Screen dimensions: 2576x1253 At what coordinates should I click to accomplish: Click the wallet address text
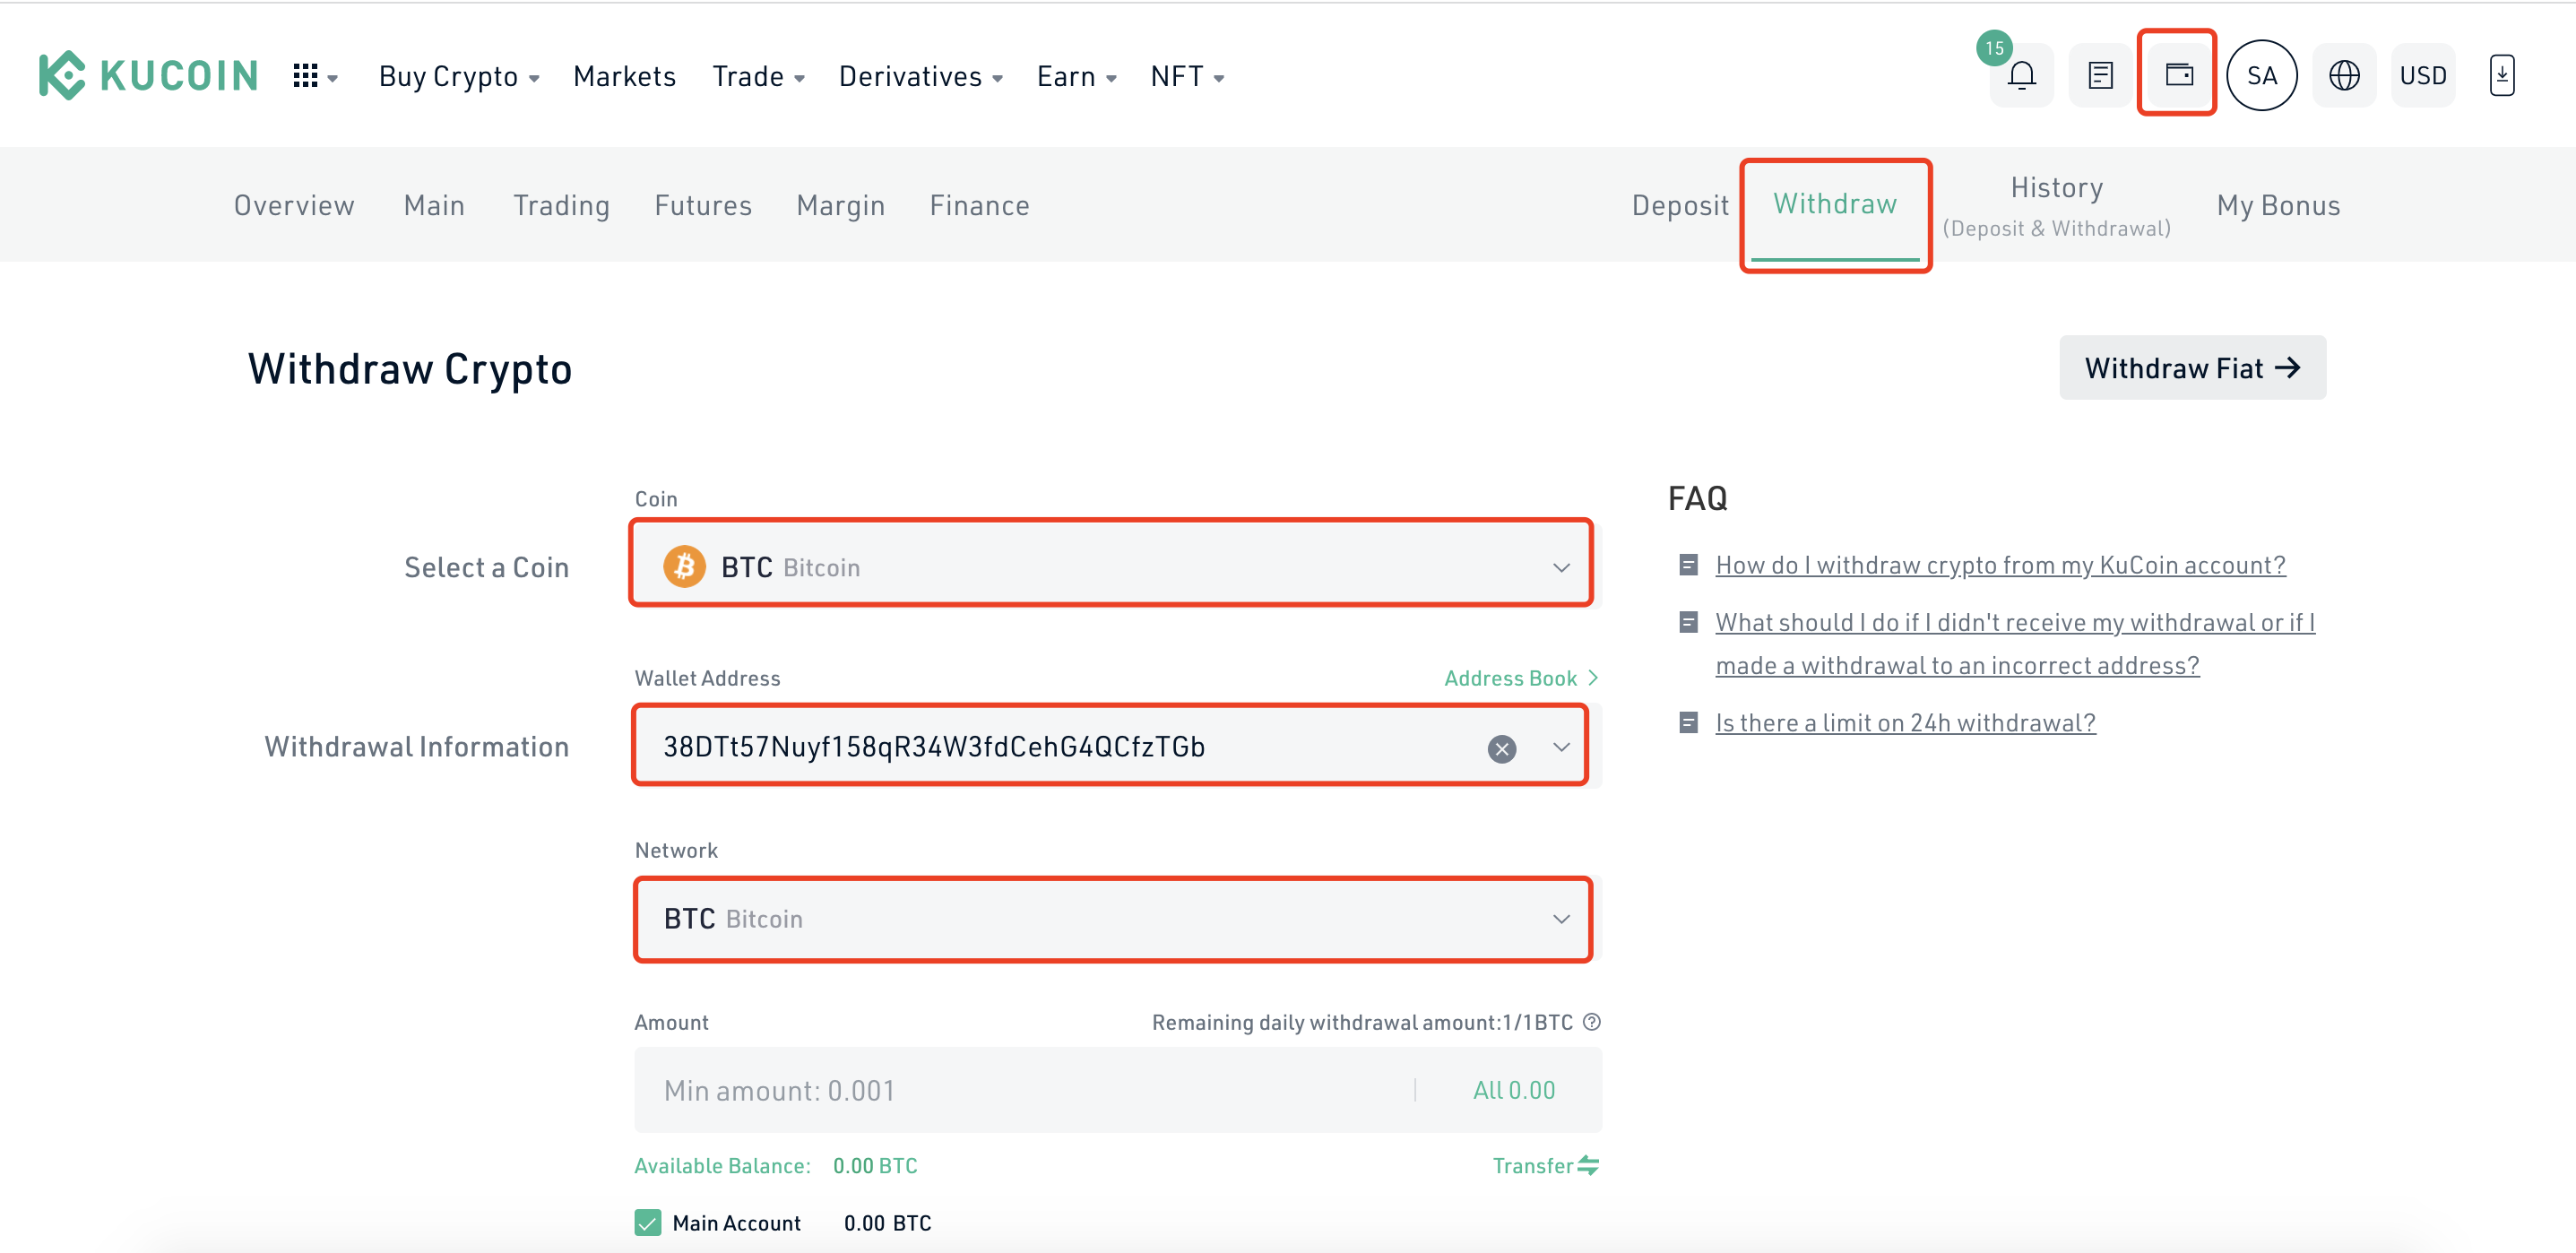click(x=934, y=747)
